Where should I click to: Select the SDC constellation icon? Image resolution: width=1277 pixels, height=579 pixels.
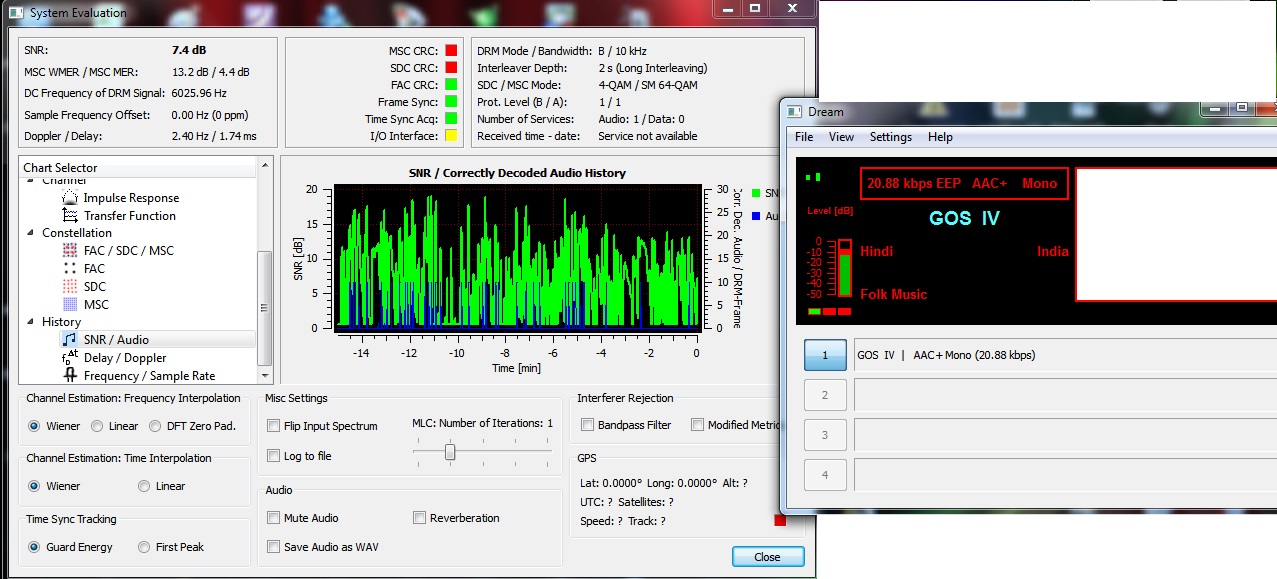[70, 287]
